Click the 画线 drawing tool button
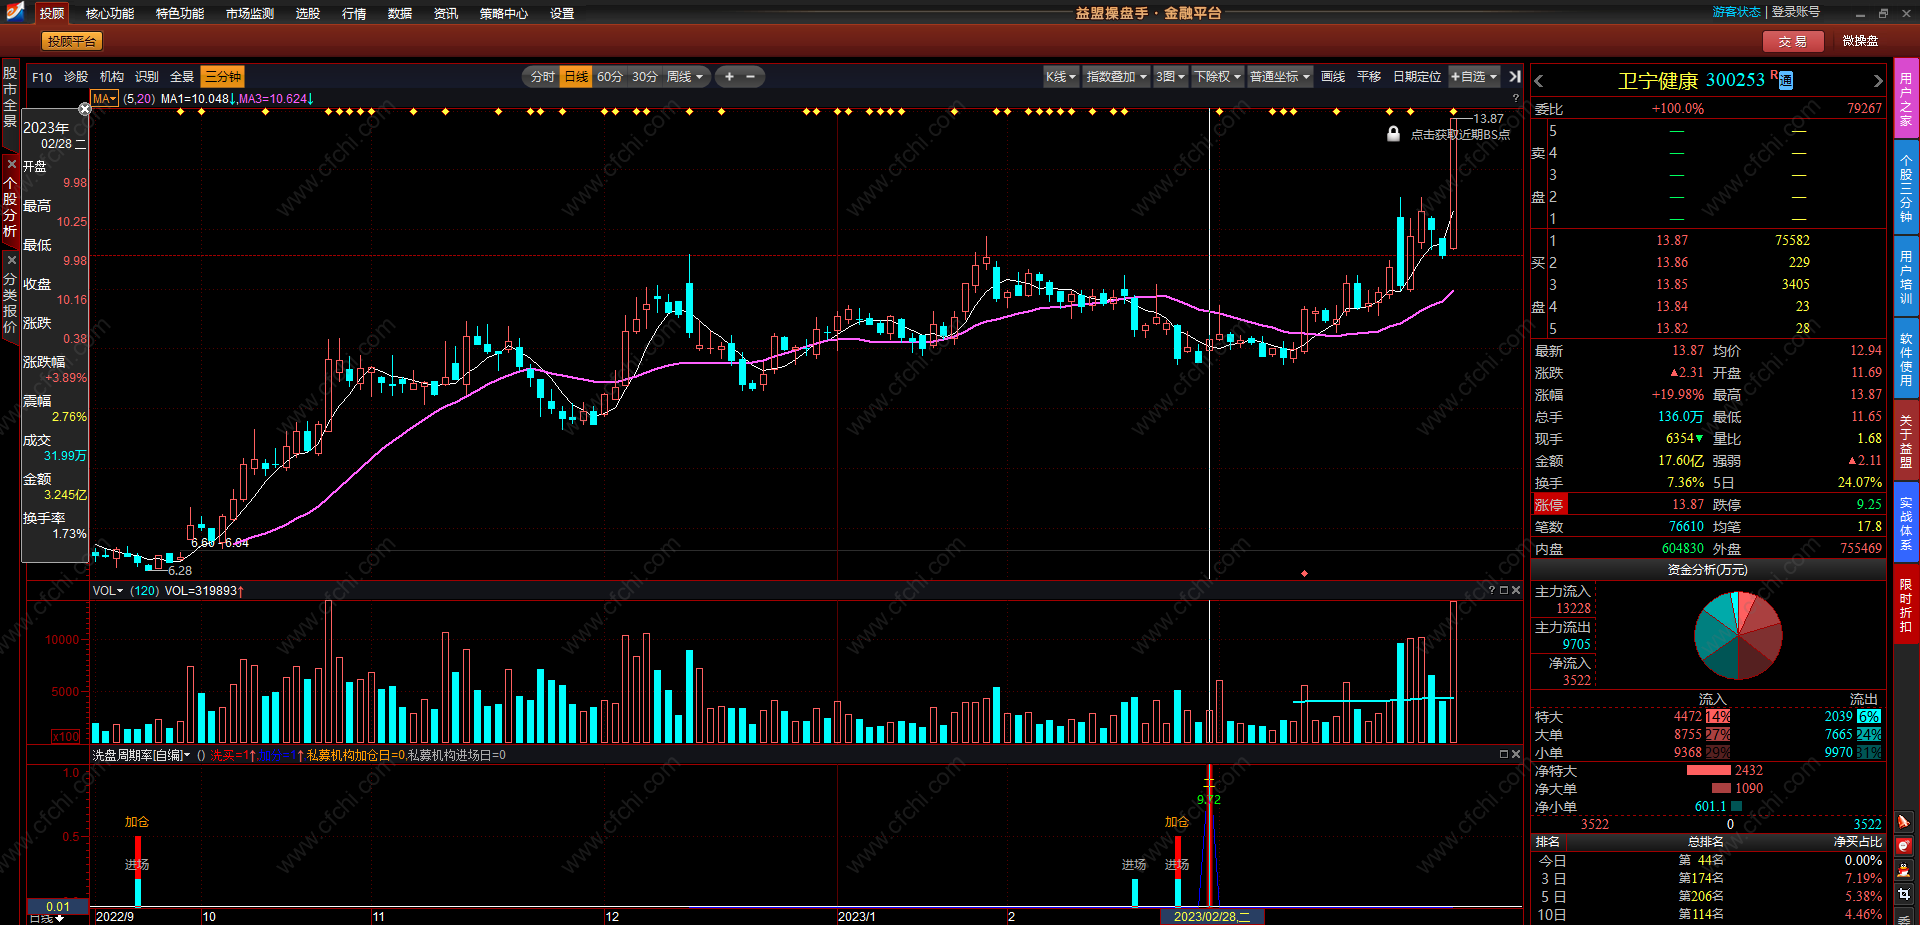The width and height of the screenshot is (1920, 925). click(x=1333, y=77)
